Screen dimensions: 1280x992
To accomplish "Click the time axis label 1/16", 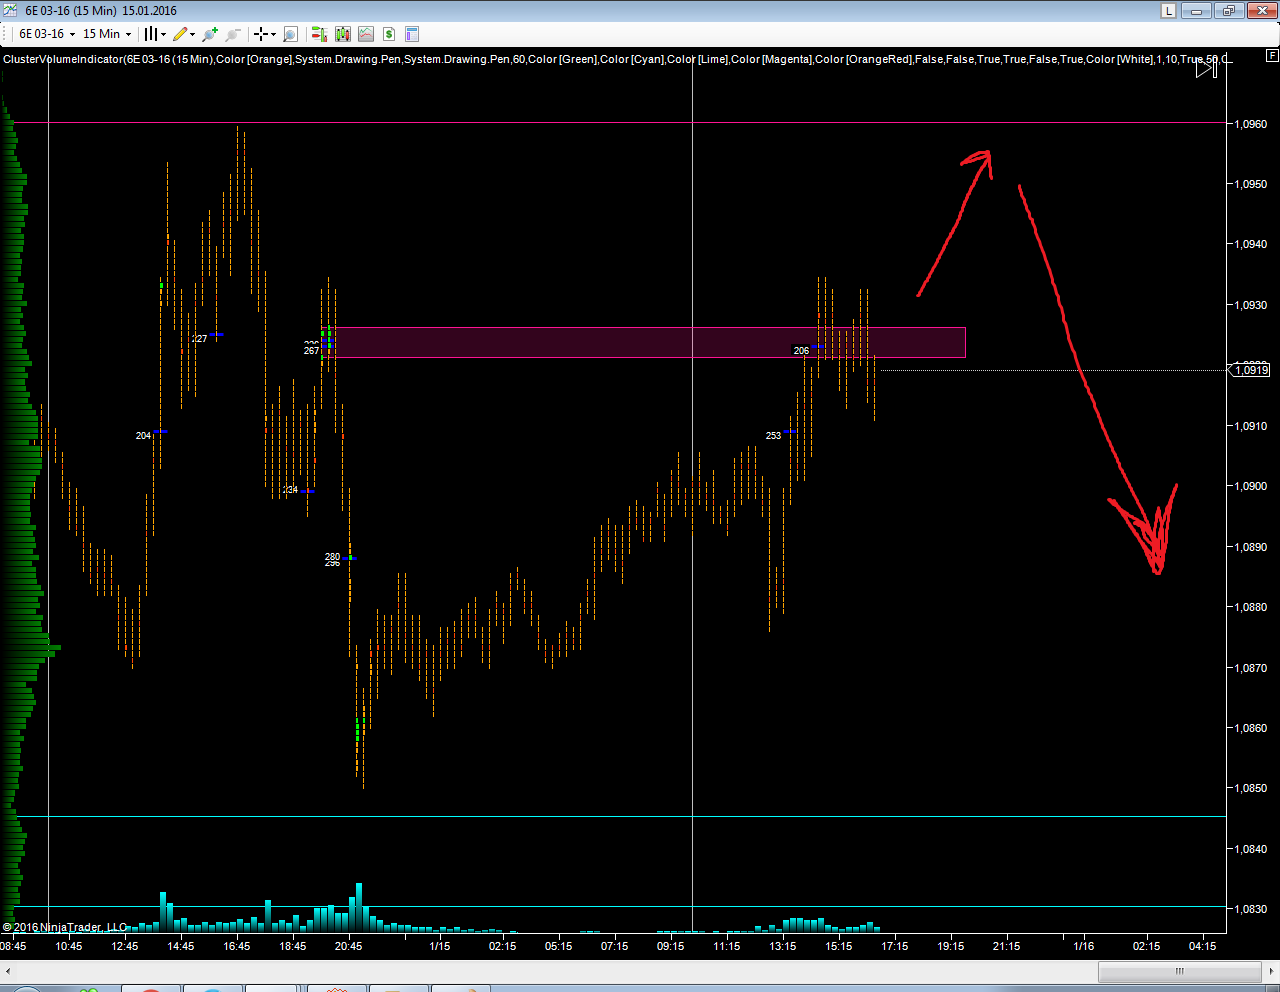I will click(x=1083, y=946).
